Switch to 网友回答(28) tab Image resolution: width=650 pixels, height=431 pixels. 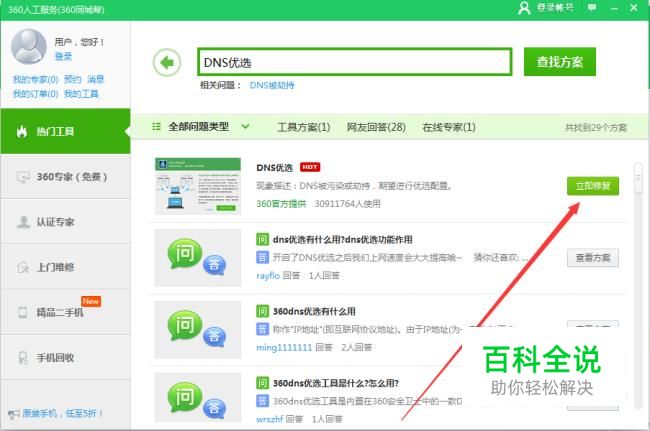376,127
